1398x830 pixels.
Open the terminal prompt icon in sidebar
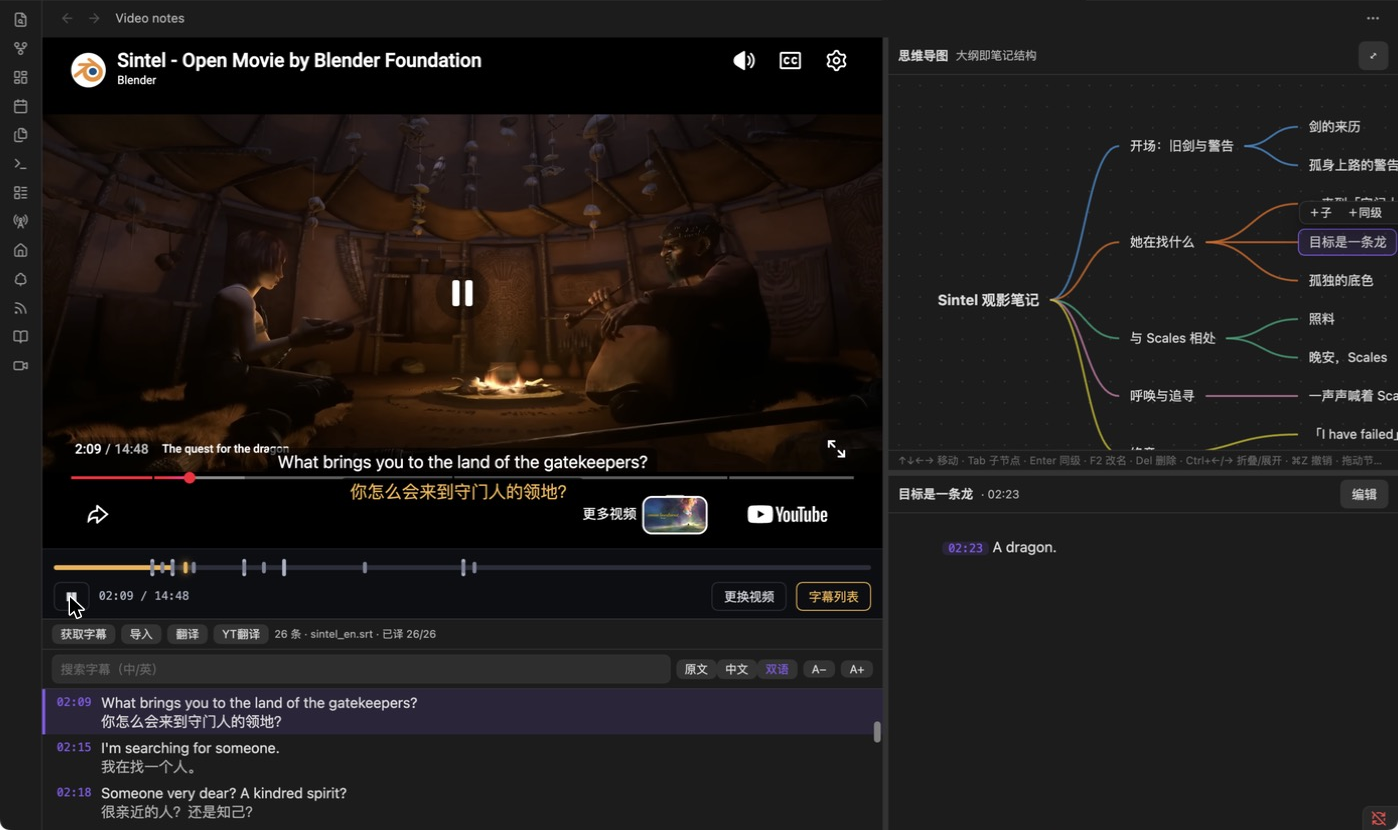pyautogui.click(x=20, y=164)
